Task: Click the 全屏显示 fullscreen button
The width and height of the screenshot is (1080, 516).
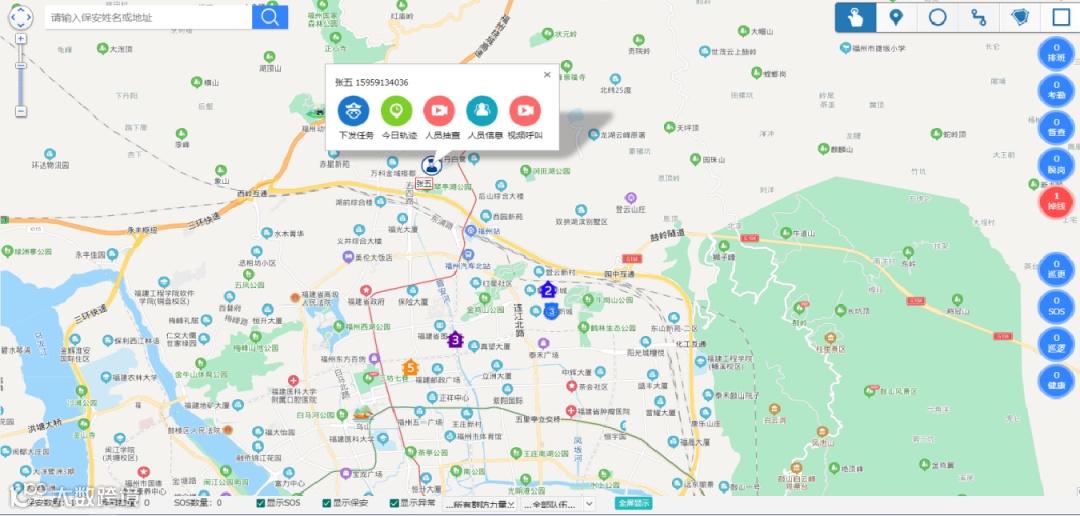Action: 634,503
